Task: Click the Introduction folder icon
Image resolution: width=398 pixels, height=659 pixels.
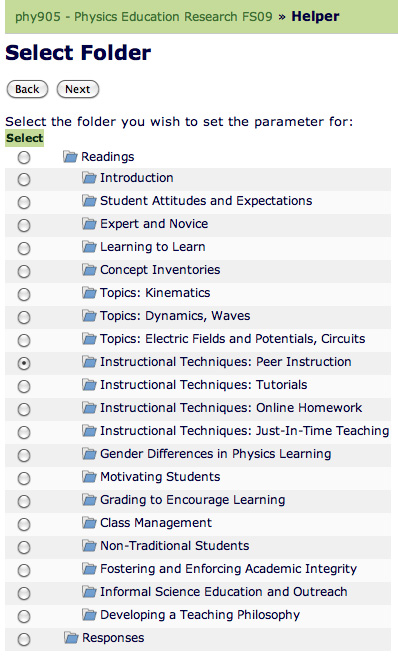Action: coord(89,178)
